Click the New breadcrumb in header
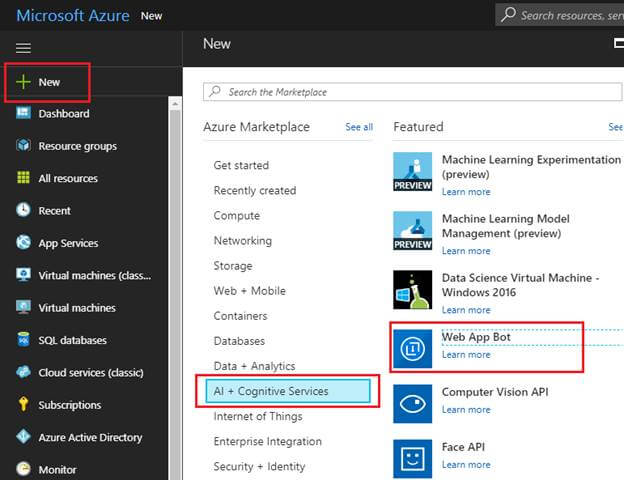 151,16
